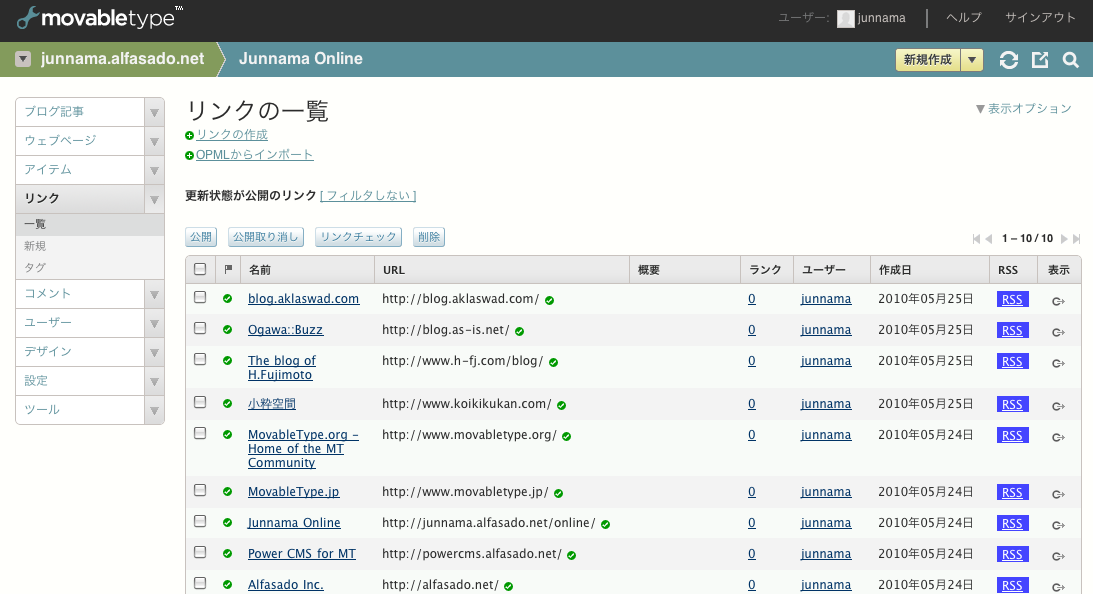
Task: Go to first page pagination icon
Action: [x=977, y=239]
